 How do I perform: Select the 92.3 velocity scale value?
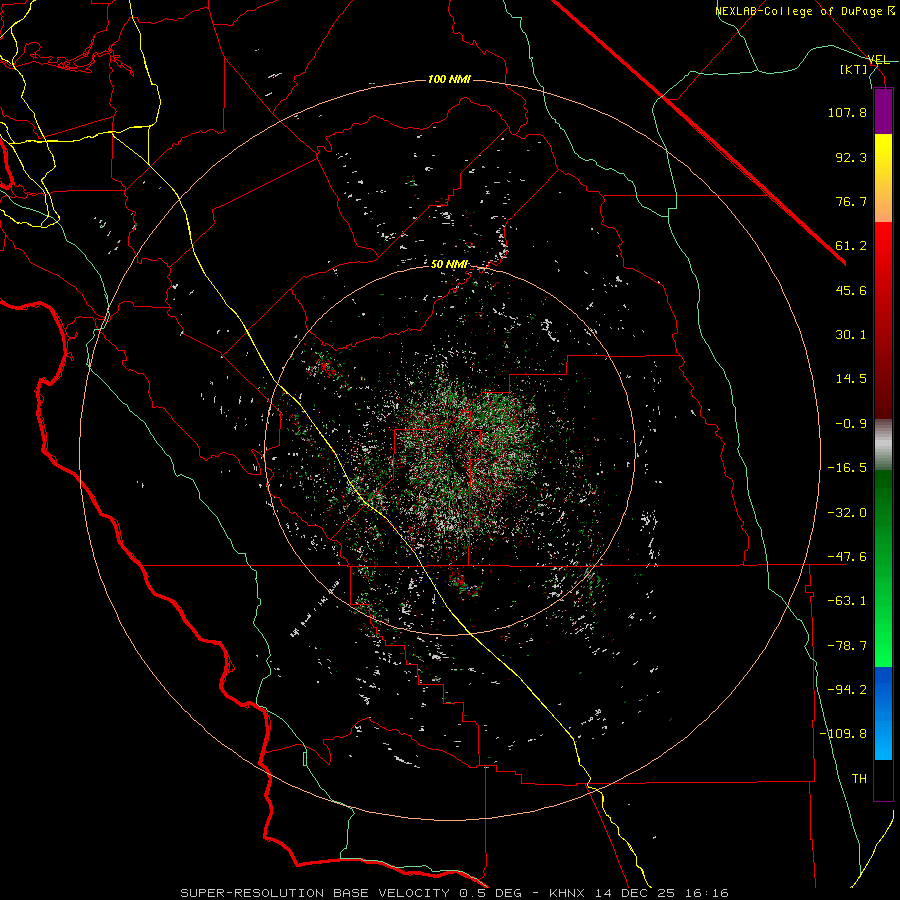pyautogui.click(x=851, y=157)
